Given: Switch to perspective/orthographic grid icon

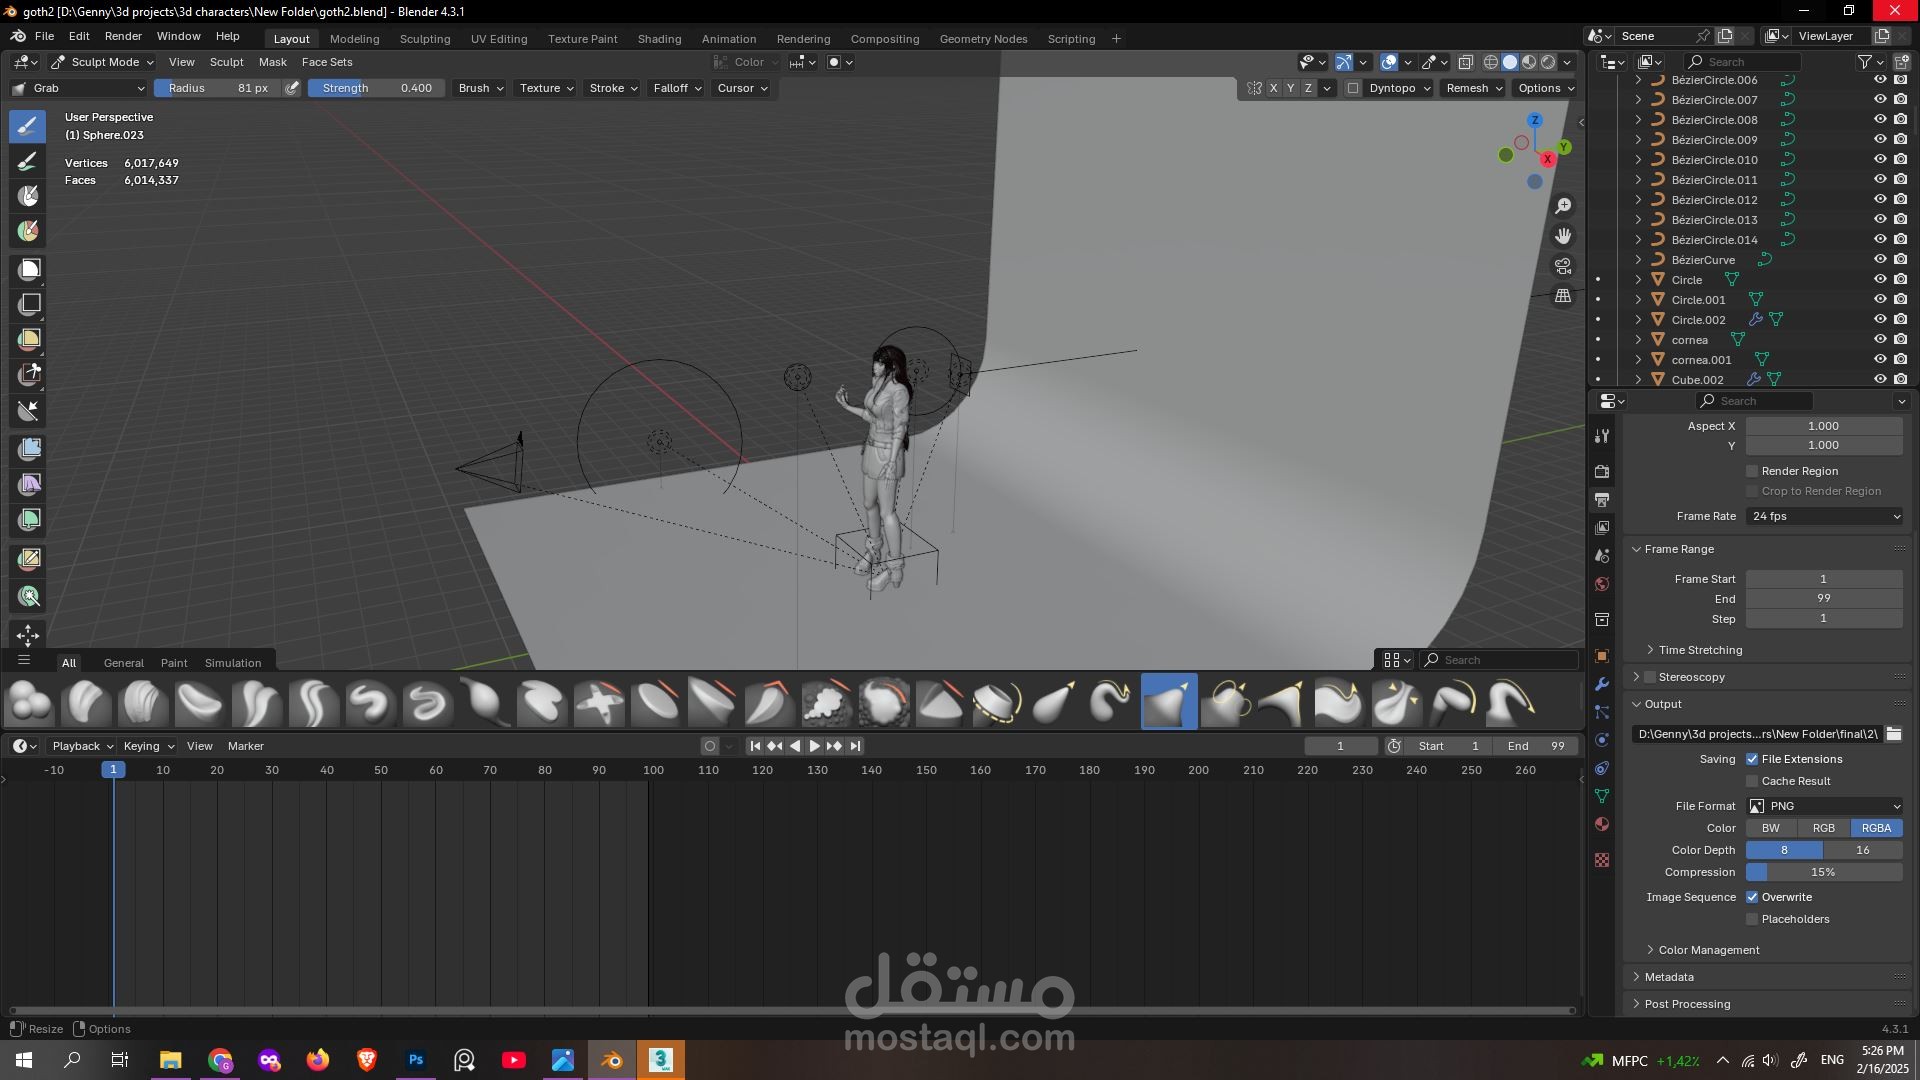Looking at the screenshot, I should pyautogui.click(x=1563, y=296).
